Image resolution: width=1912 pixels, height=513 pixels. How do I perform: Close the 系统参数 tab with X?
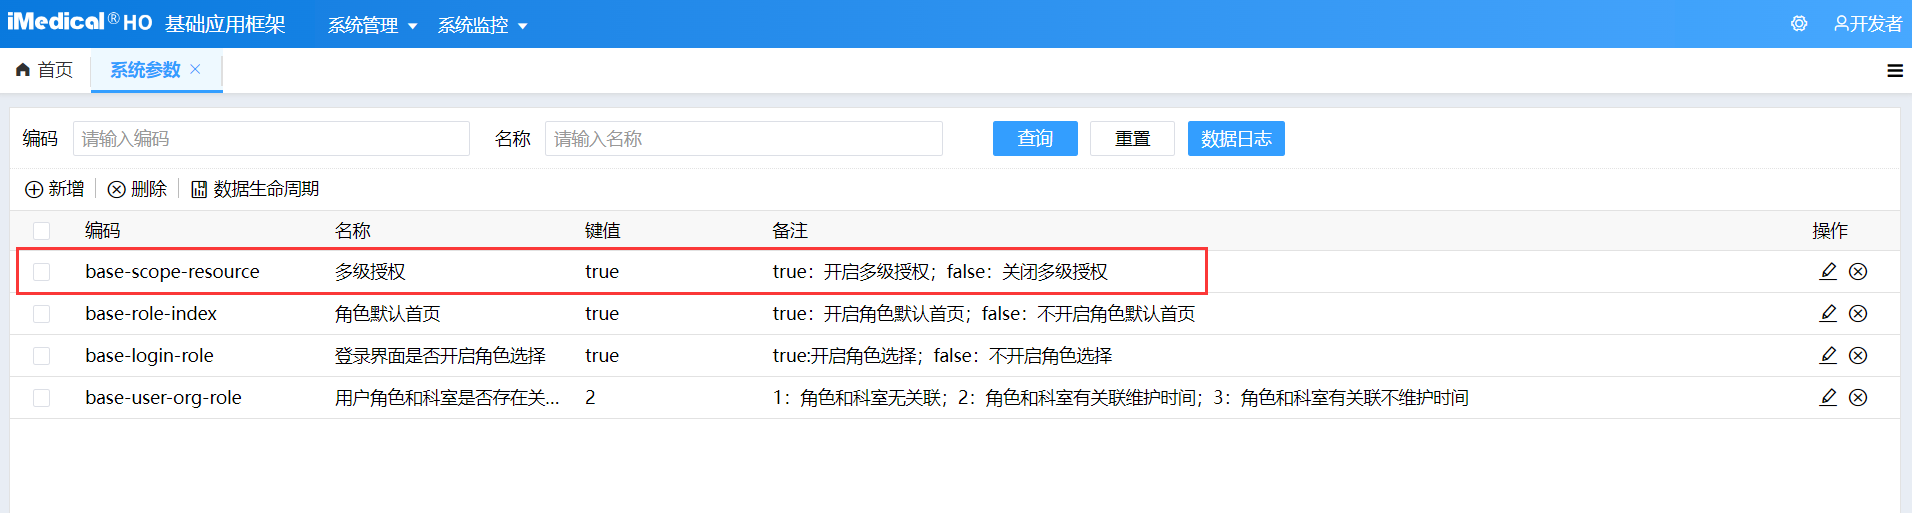point(195,69)
